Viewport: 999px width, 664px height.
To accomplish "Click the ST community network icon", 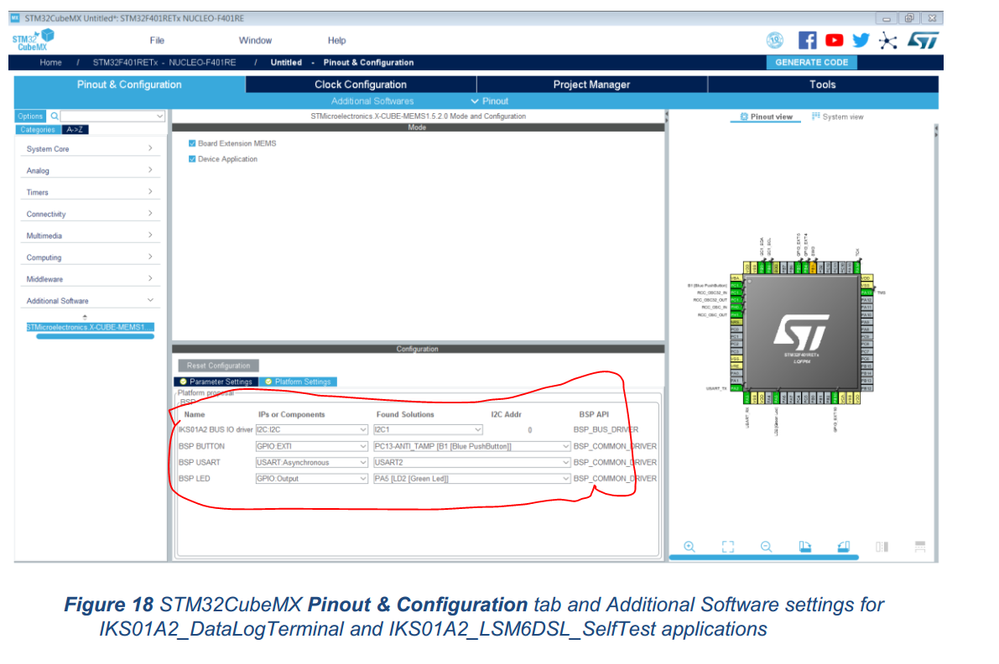I will pos(888,41).
